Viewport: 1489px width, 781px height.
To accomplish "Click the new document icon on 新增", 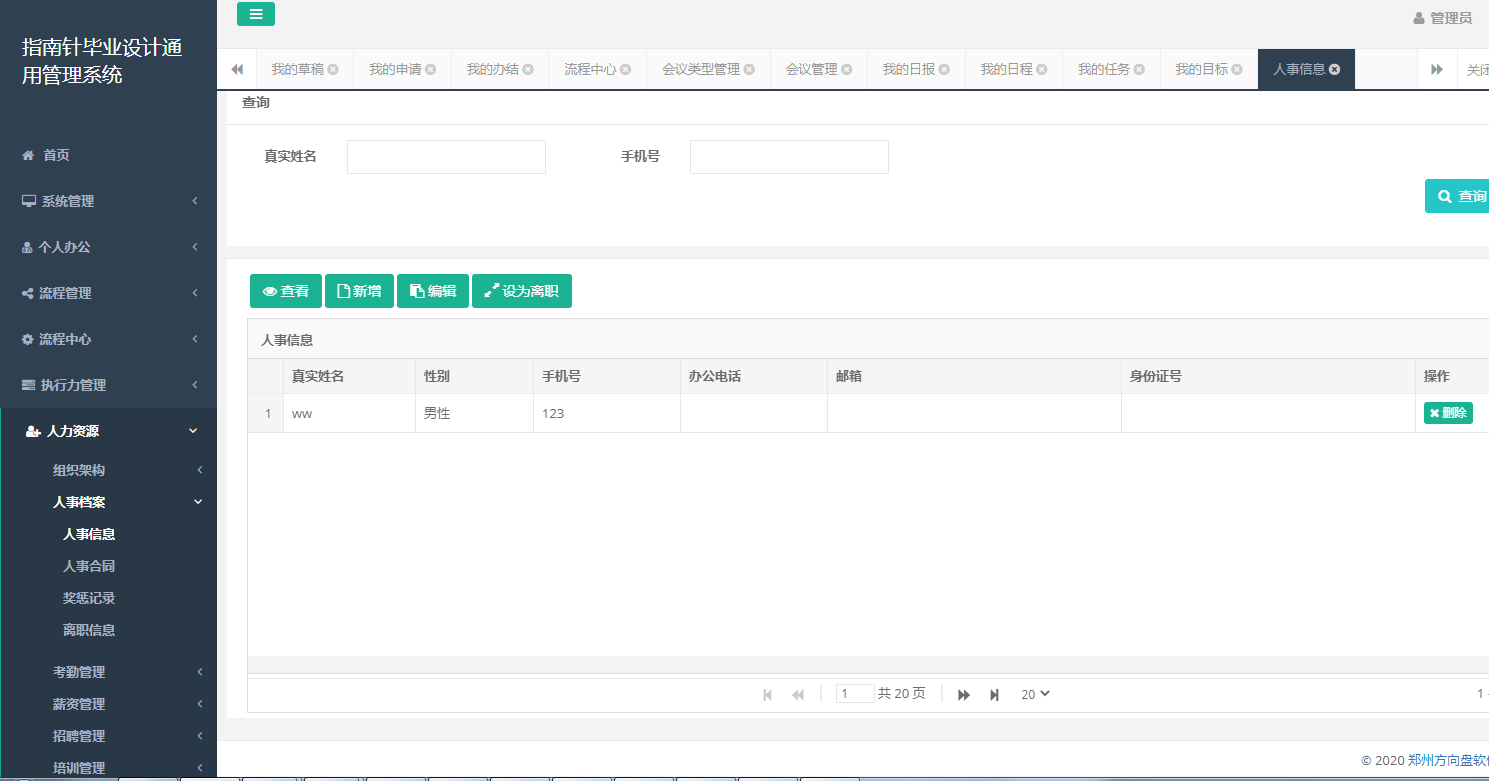I will (x=343, y=291).
